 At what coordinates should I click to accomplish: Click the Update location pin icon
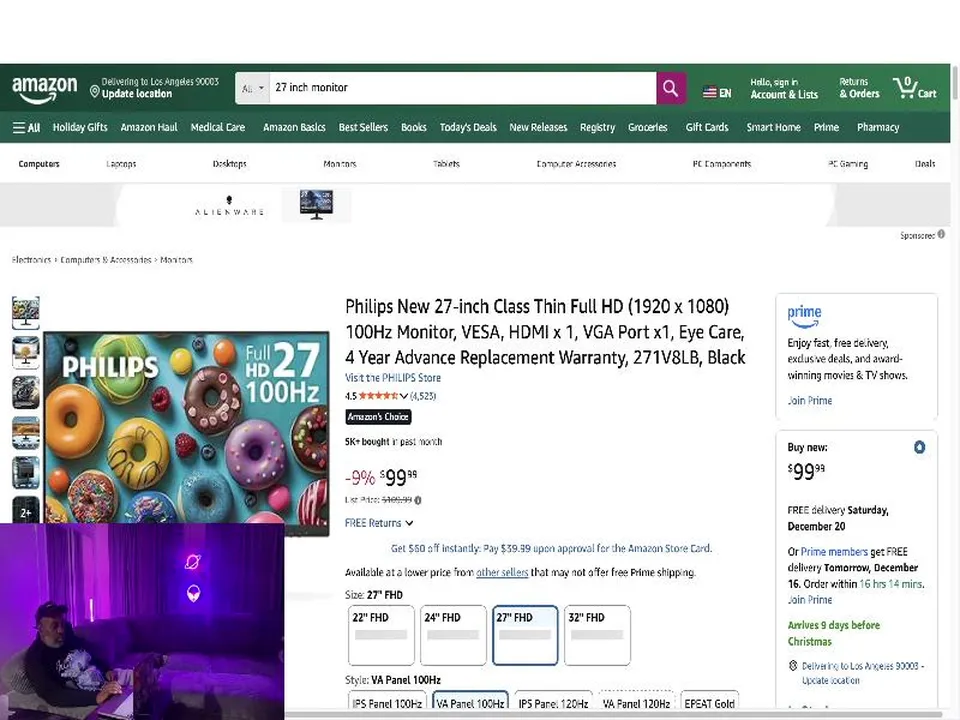point(95,92)
